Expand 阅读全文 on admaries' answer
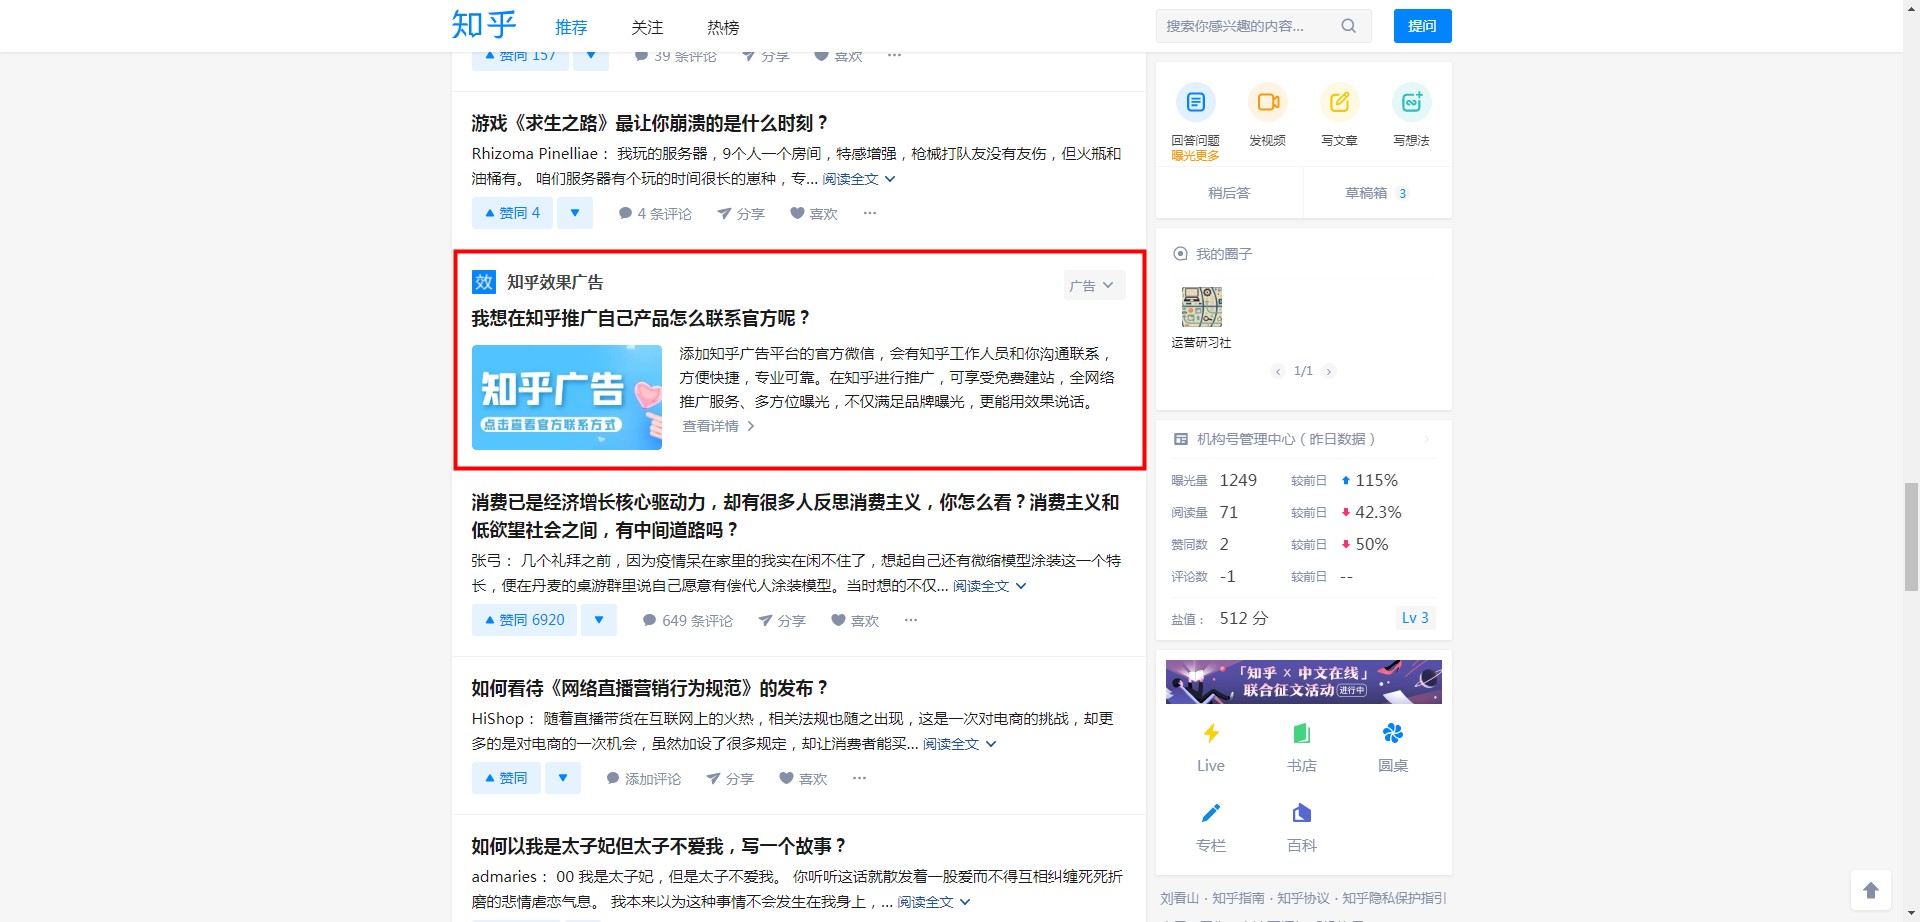 click(934, 902)
